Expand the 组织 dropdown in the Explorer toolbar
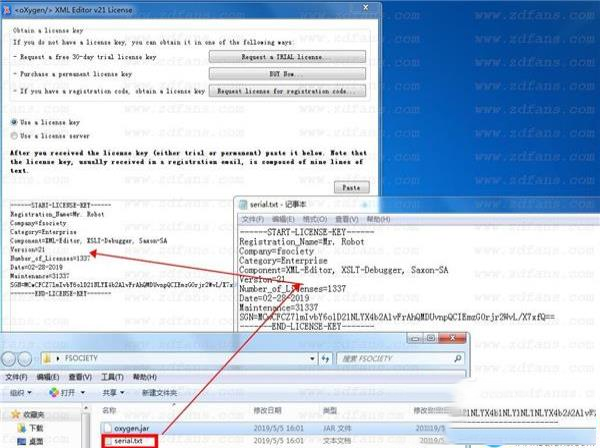The height and width of the screenshot is (448, 600). pyautogui.click(x=29, y=393)
